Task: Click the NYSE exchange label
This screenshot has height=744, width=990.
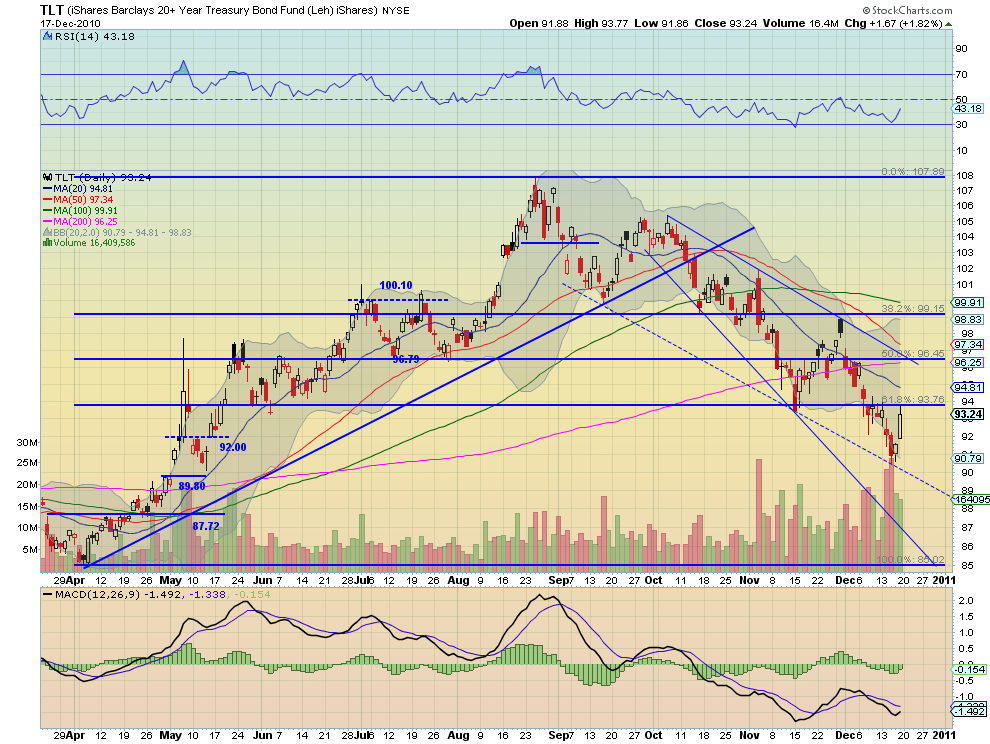Action: [x=396, y=10]
